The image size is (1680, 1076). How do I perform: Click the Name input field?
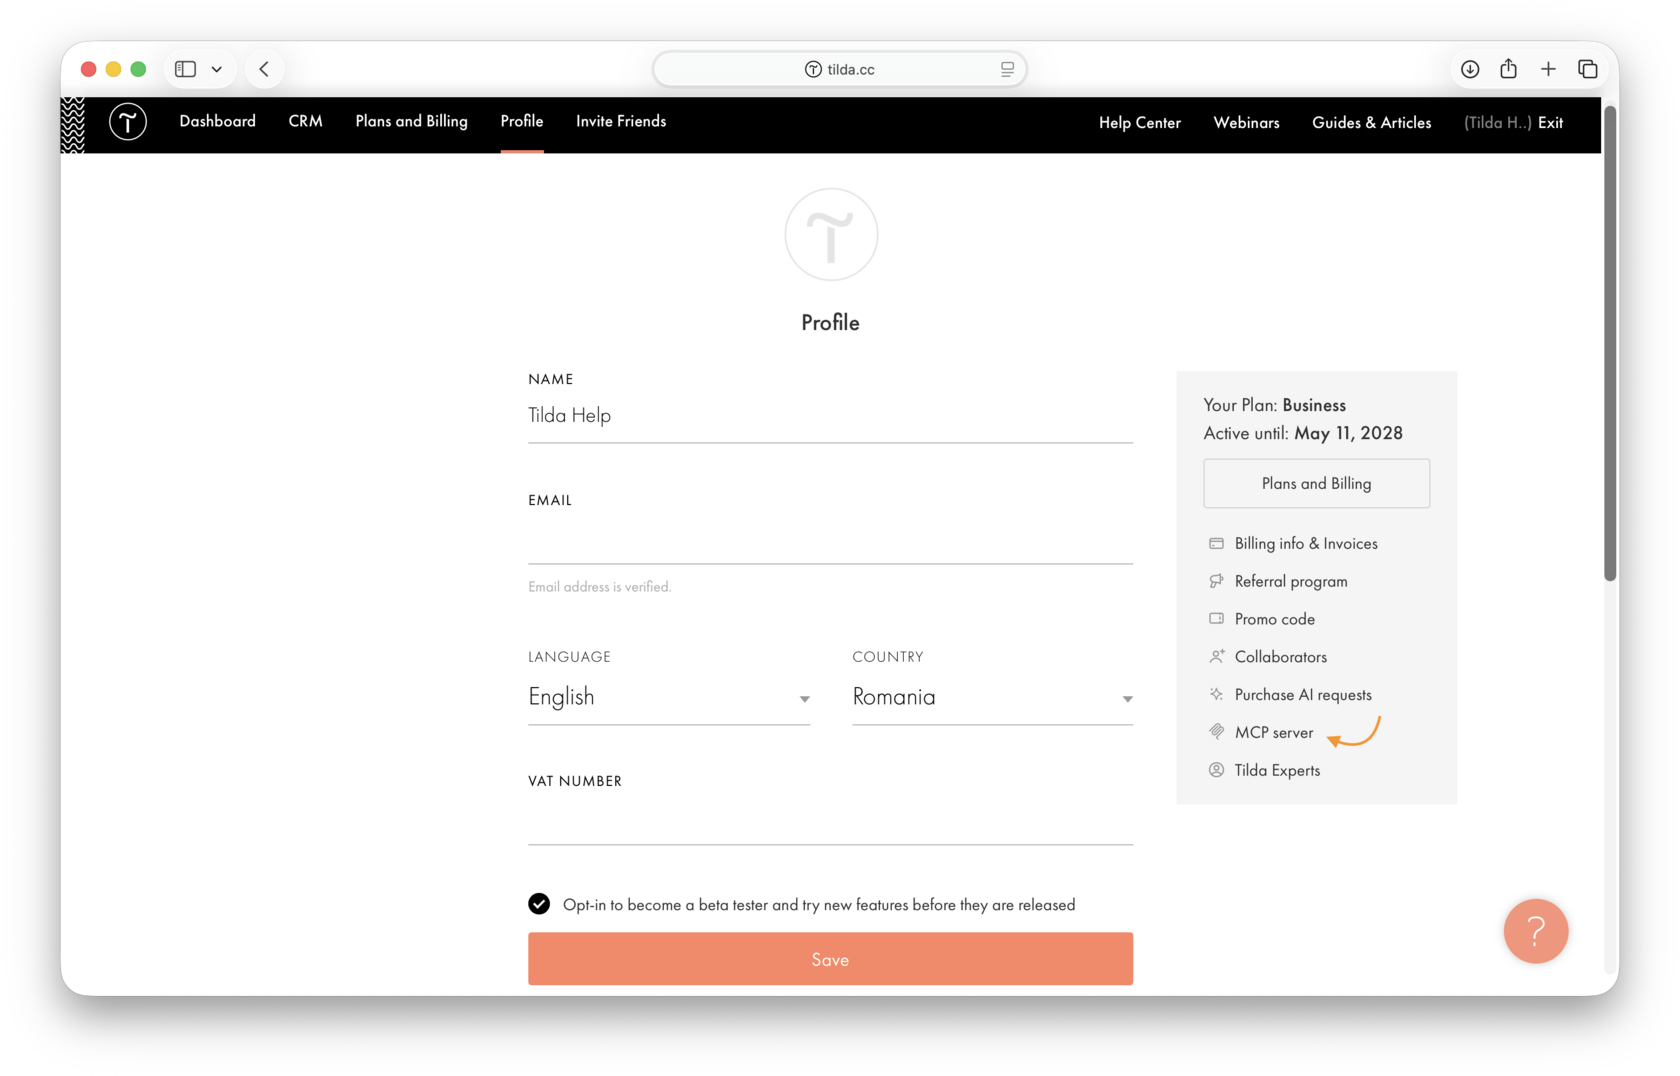pos(830,416)
